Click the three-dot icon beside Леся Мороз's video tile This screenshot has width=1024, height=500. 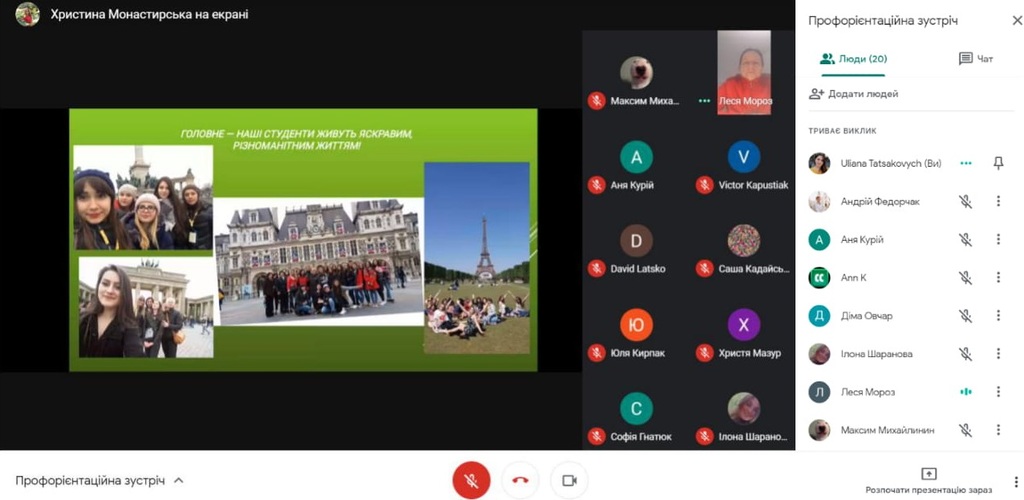click(x=704, y=101)
